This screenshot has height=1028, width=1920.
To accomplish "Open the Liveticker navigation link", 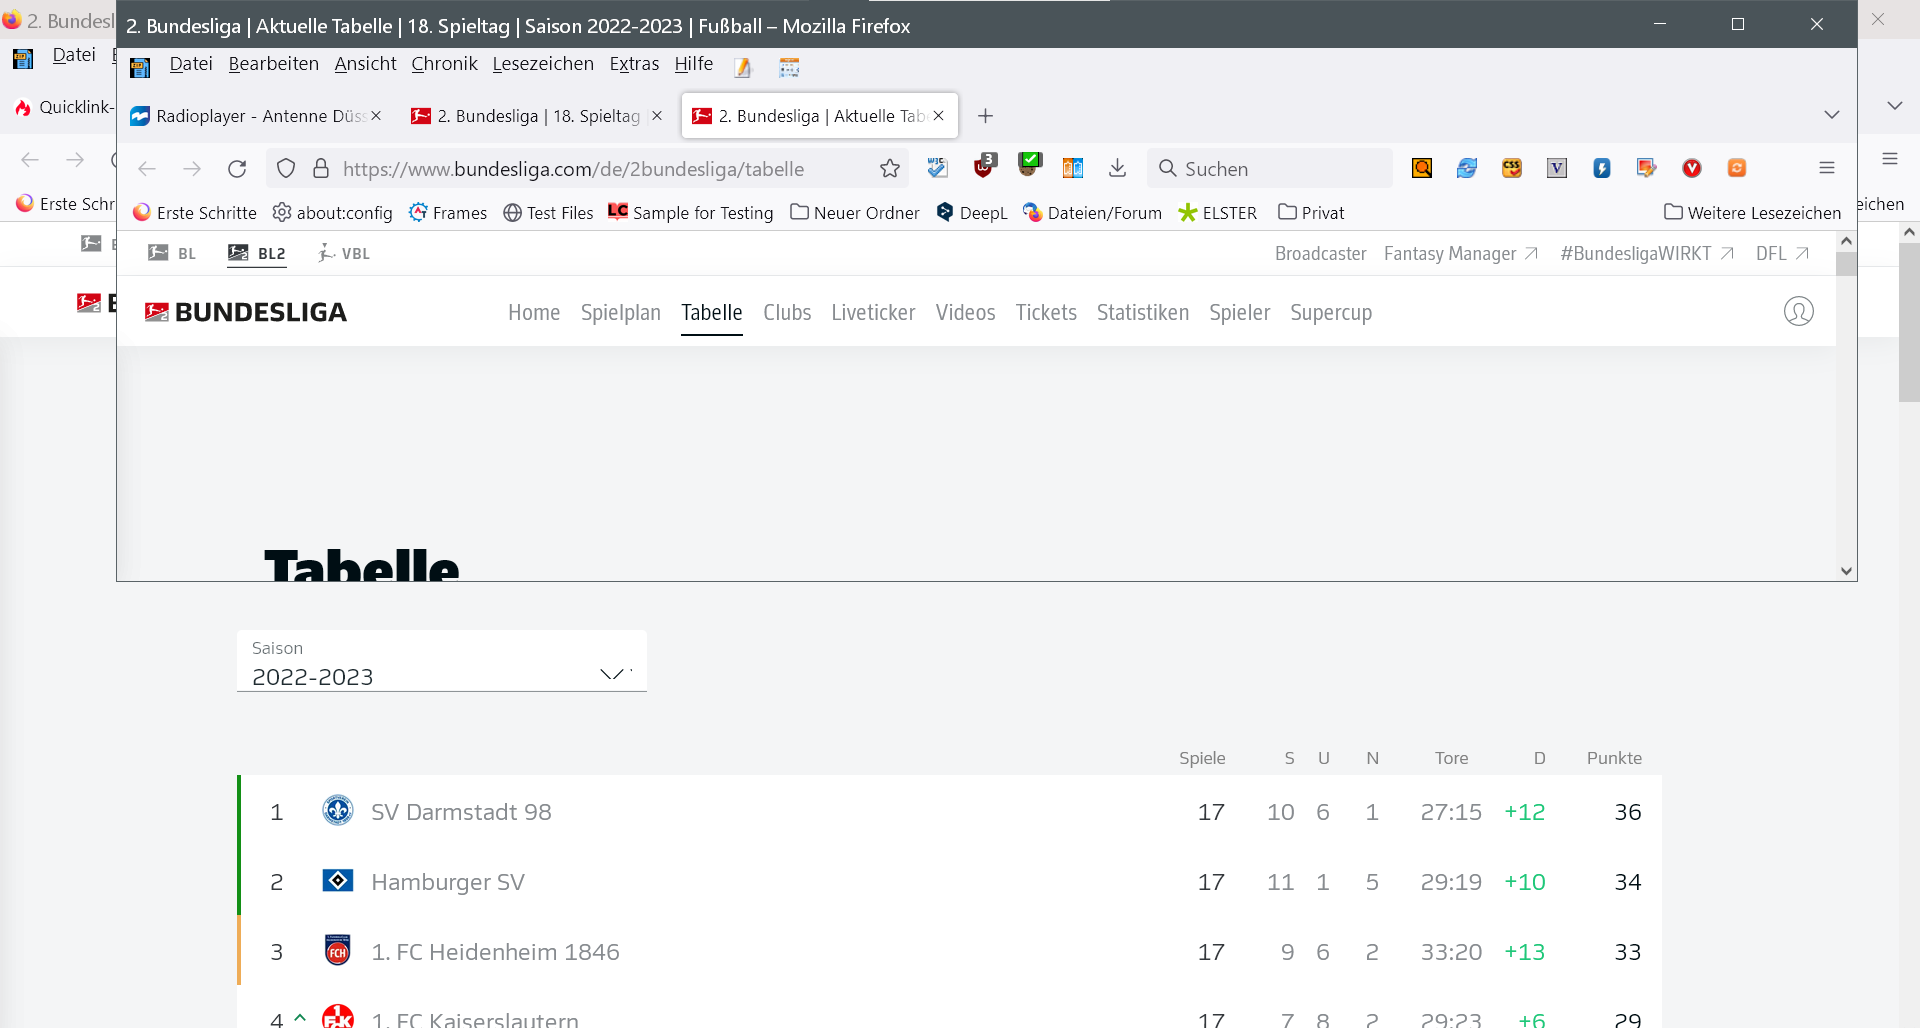I will 873,313.
